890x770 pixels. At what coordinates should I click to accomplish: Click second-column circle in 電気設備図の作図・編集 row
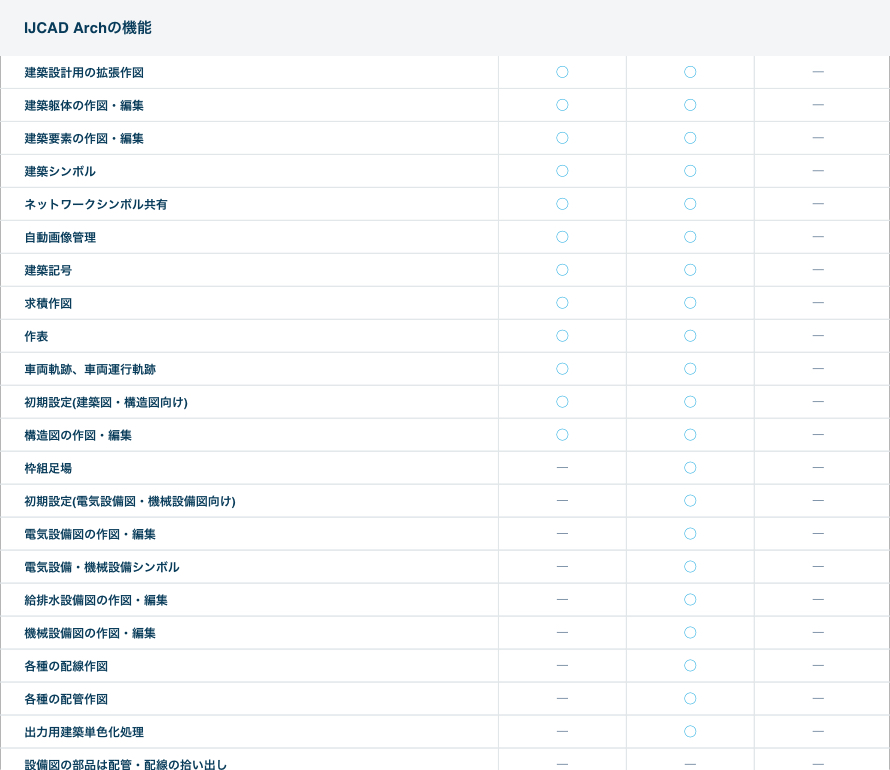pyautogui.click(x=690, y=533)
